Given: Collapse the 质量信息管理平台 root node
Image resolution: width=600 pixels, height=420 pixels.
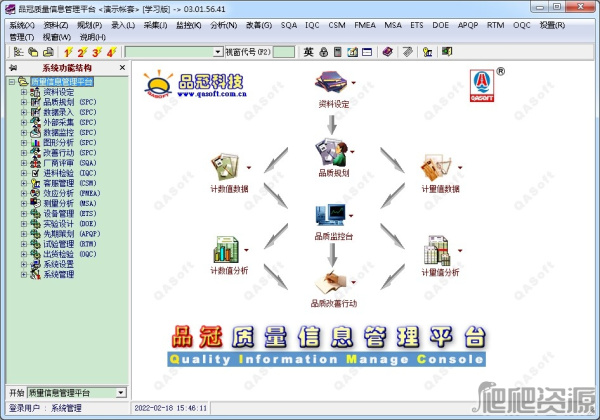Looking at the screenshot, I should [12, 81].
